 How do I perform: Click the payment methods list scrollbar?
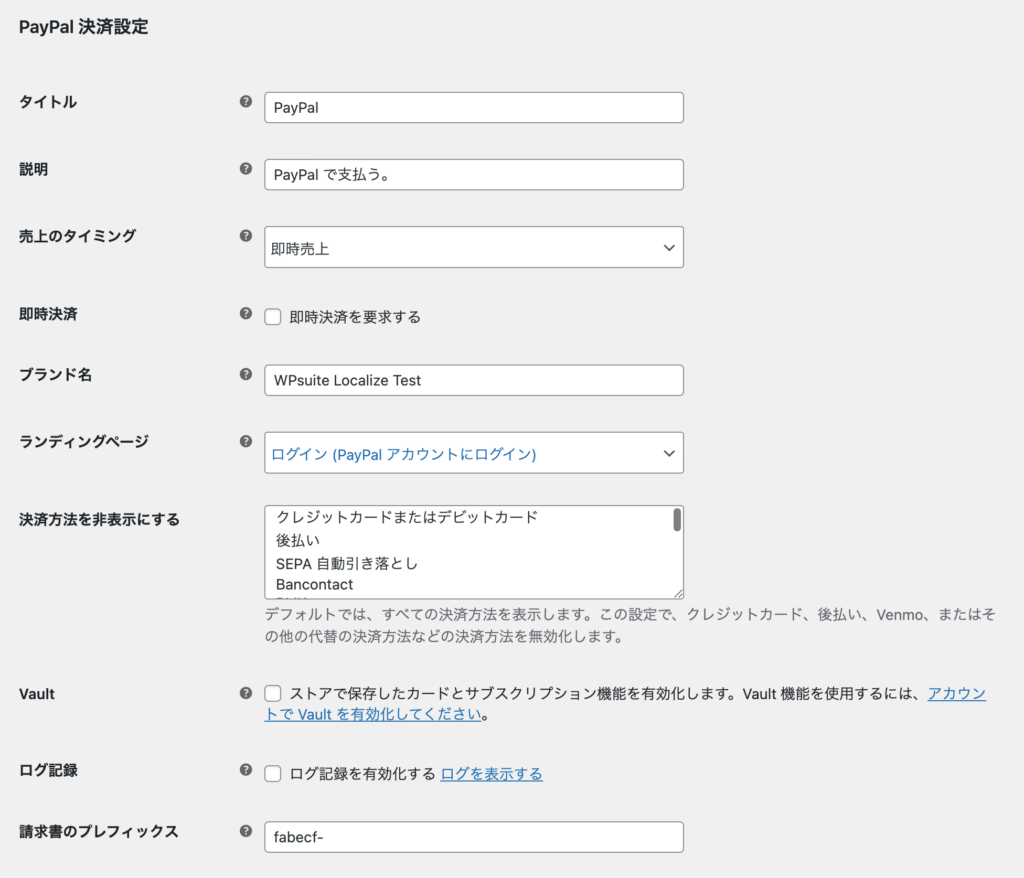click(677, 520)
